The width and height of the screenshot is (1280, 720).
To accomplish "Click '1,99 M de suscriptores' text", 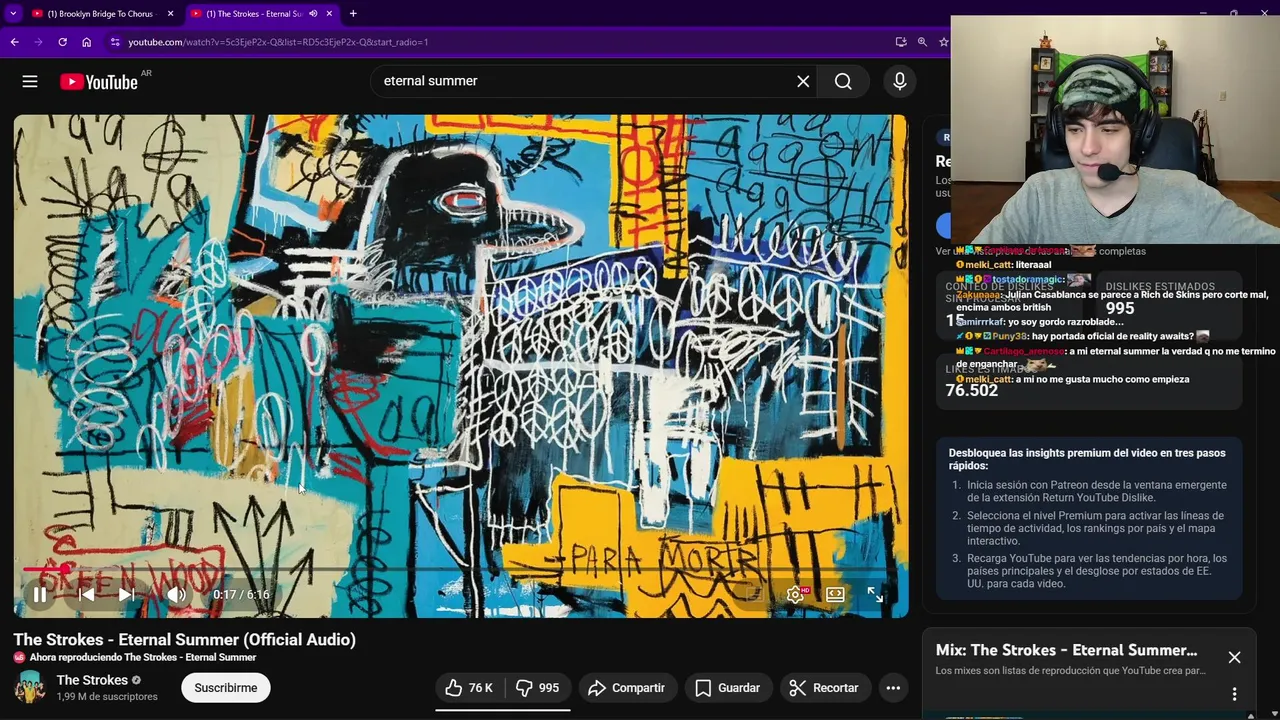I will pyautogui.click(x=107, y=696).
